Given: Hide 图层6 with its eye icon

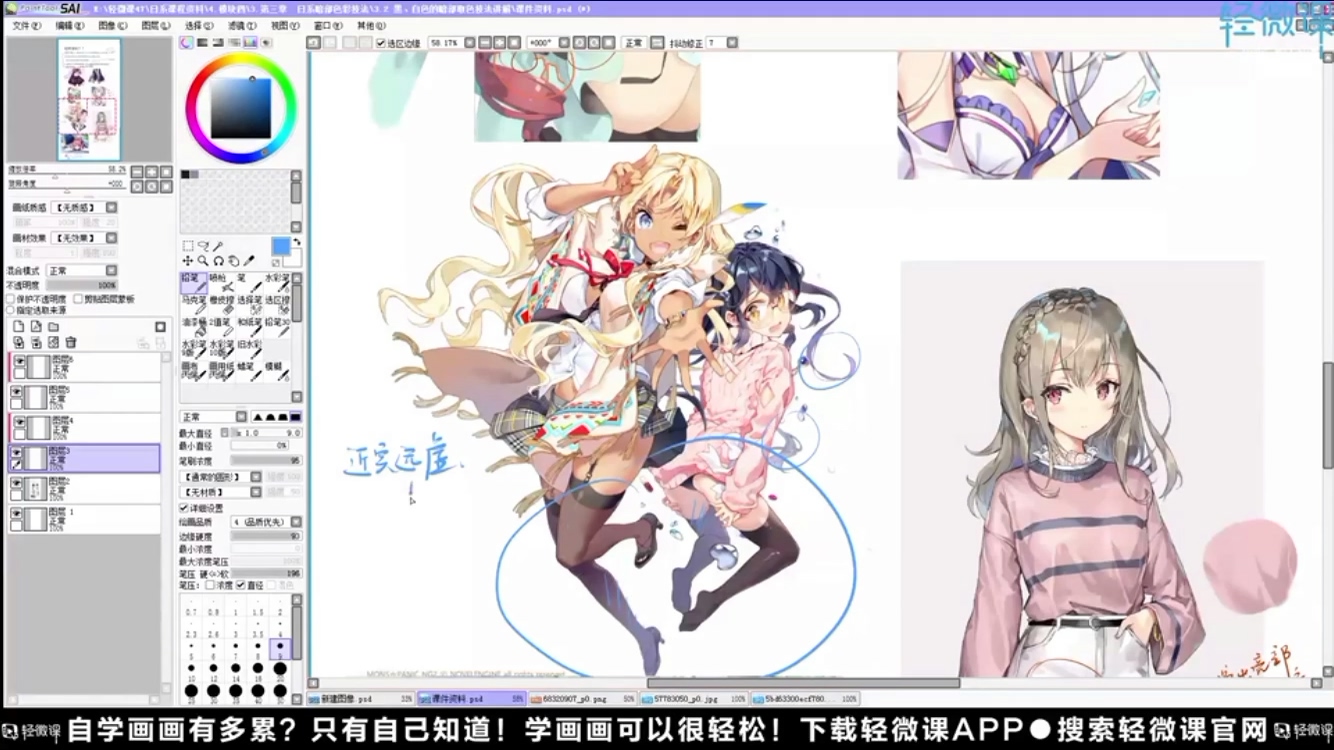Looking at the screenshot, I should (x=18, y=361).
